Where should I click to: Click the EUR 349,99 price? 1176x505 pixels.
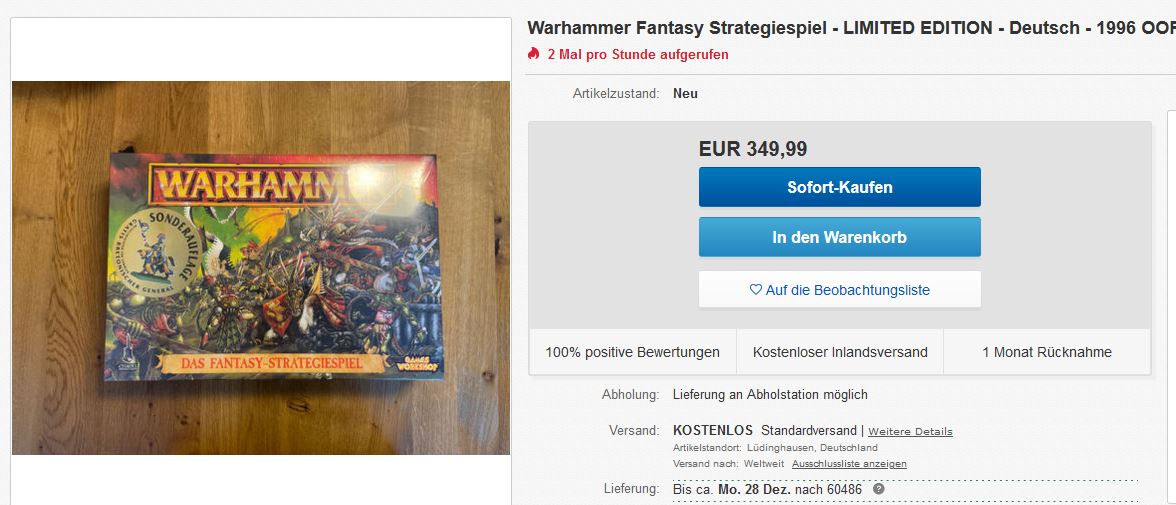tap(753, 149)
